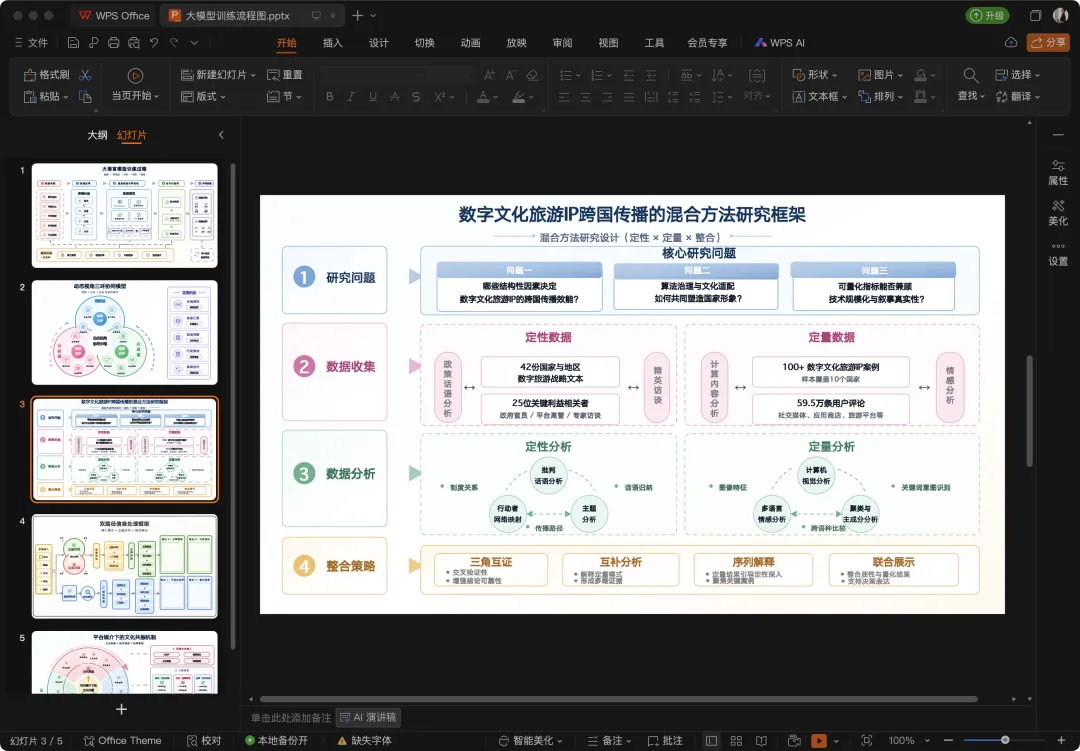Click the Cut scissors icon
This screenshot has height=751, width=1080.
(85, 75)
